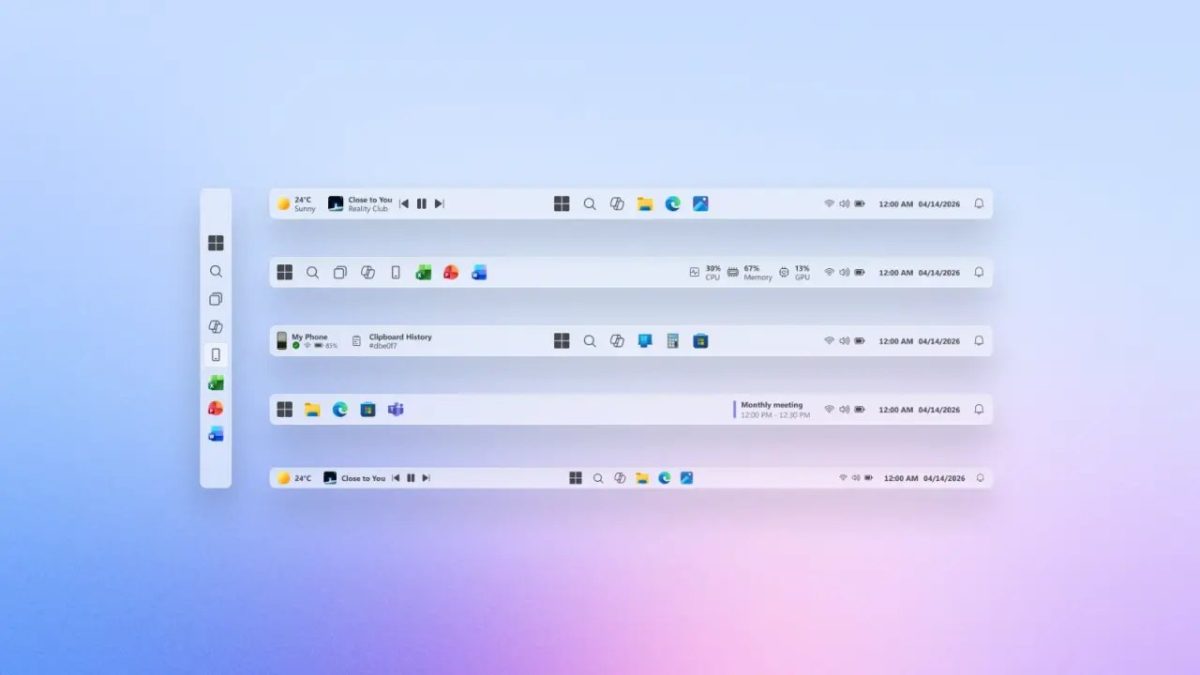Image resolution: width=1200 pixels, height=675 pixels.
Task: Open Task View on the vertical taskbar
Action: click(216, 299)
